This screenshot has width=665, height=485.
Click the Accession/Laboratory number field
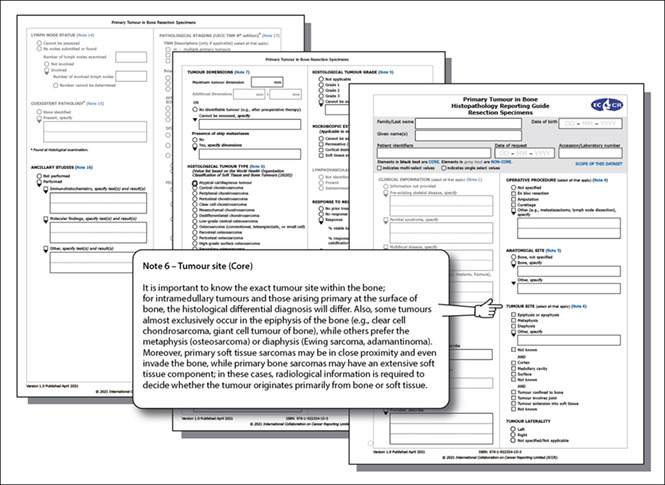pyautogui.click(x=590, y=153)
